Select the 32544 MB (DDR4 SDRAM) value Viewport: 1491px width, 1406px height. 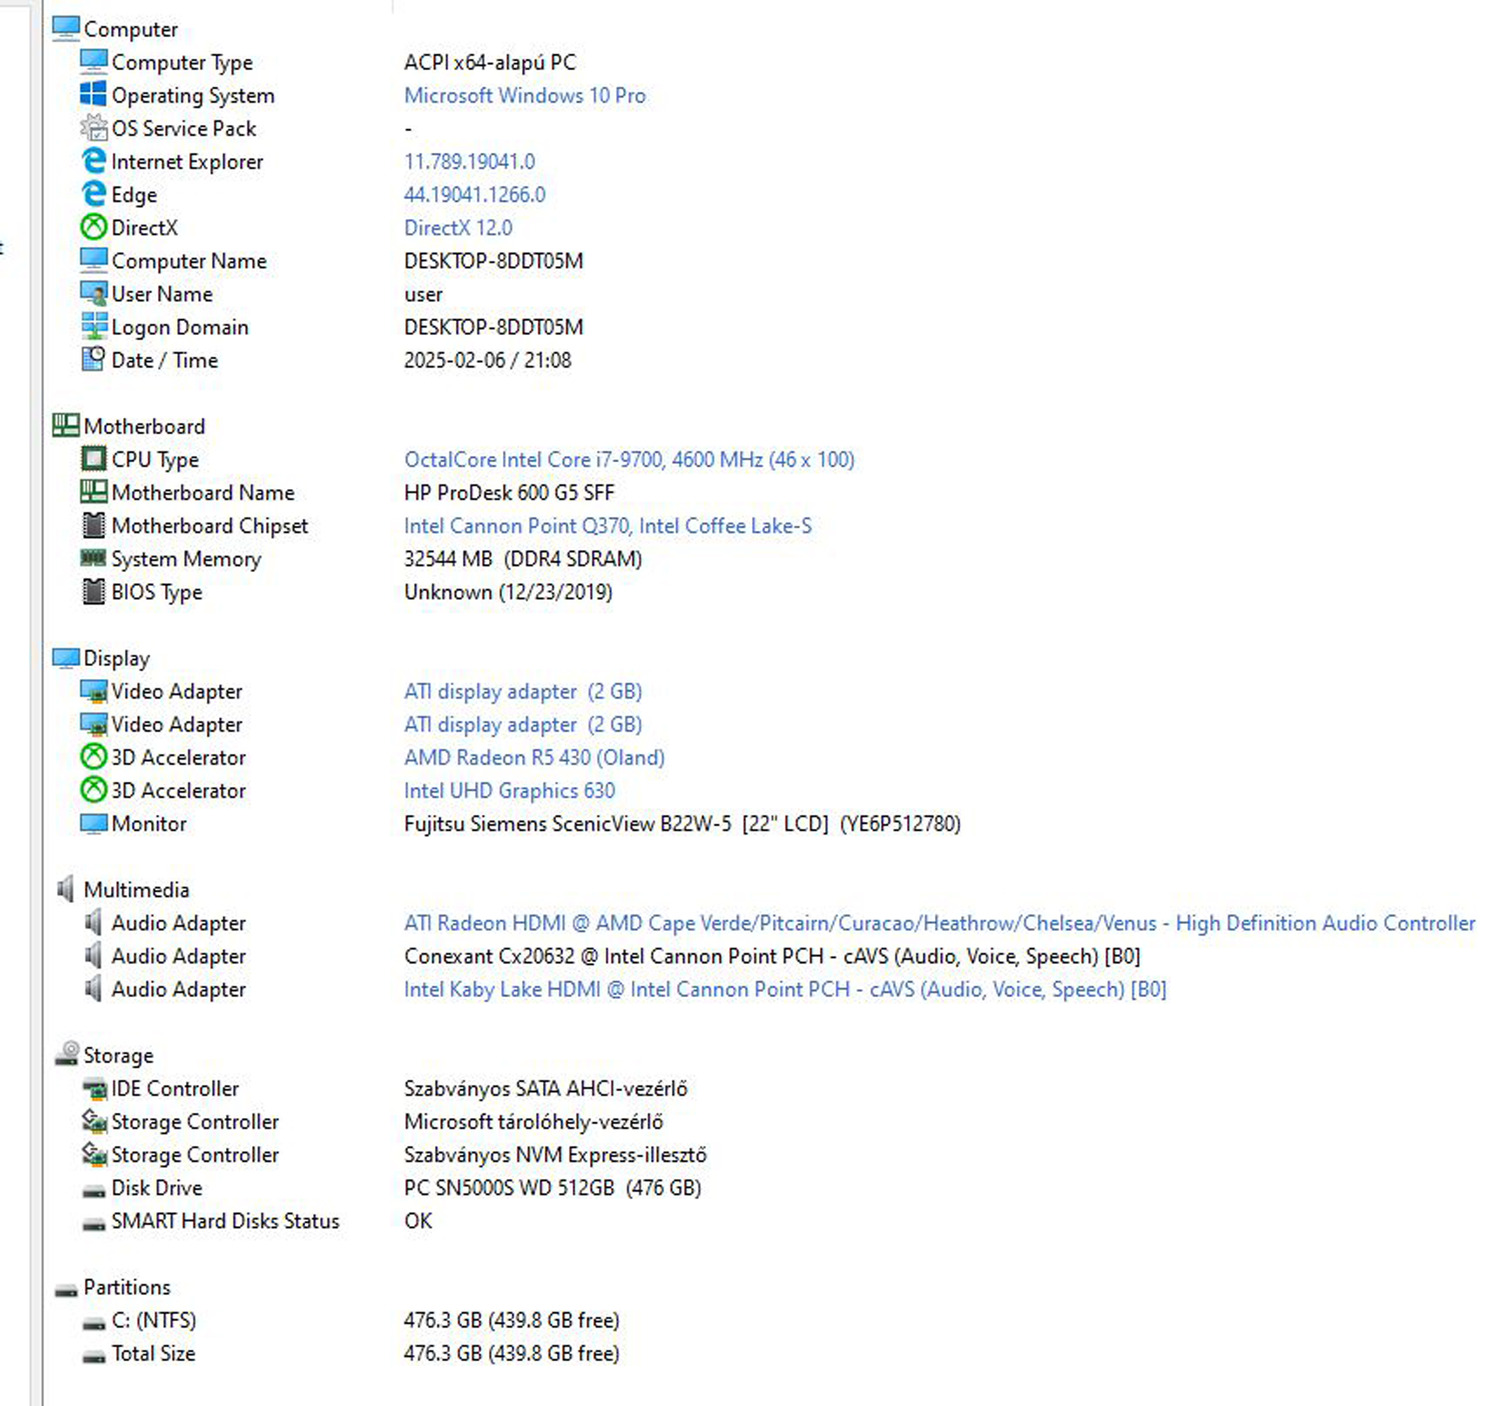tap(523, 558)
